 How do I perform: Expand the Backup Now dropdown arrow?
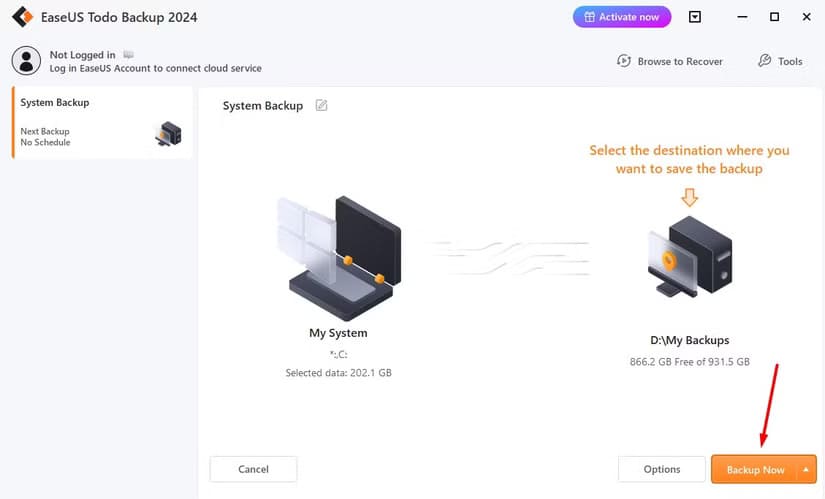(806, 470)
